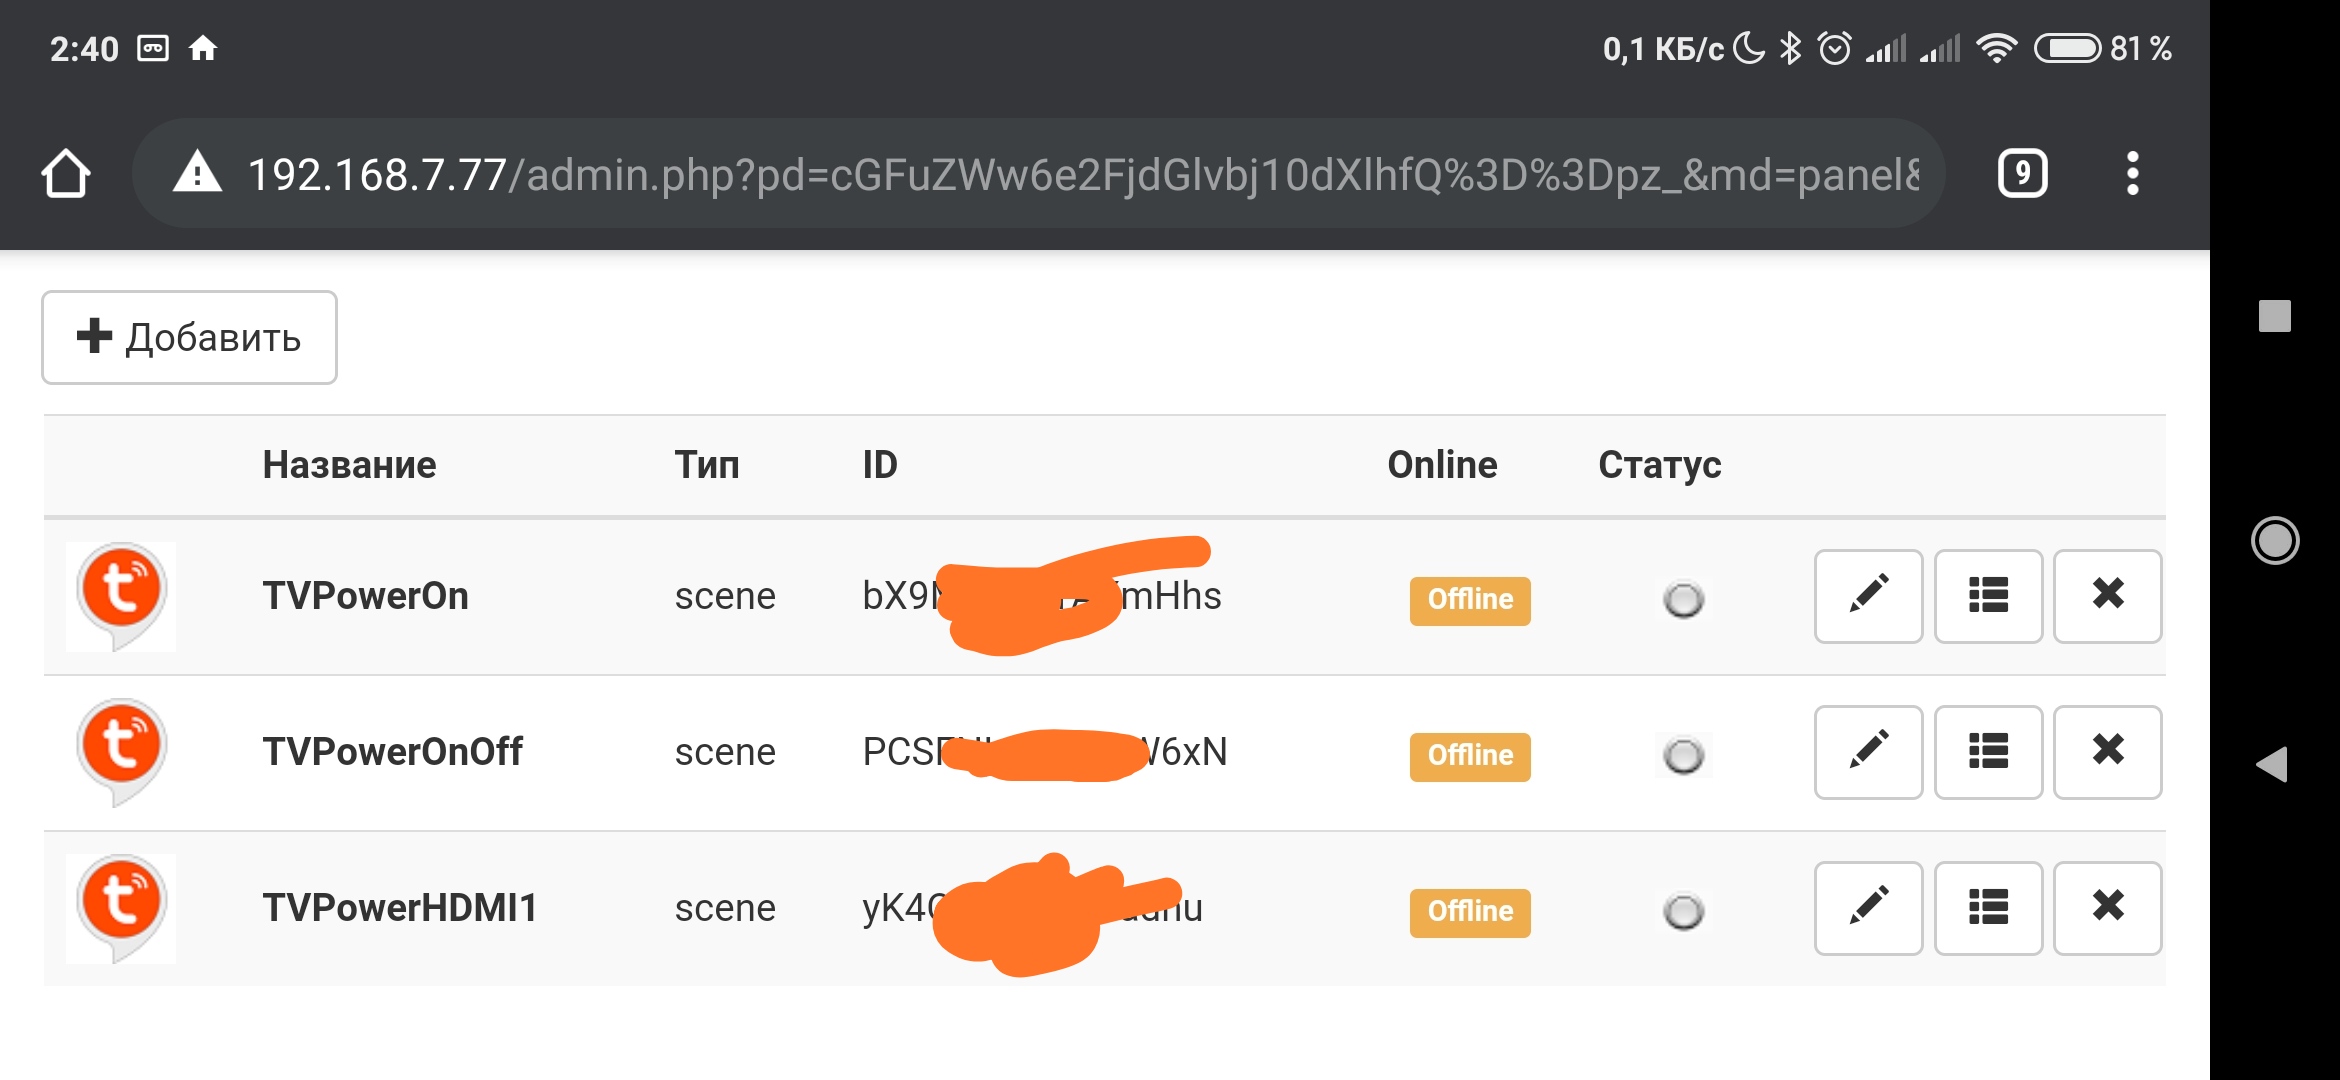Click the TVPowerOnOff scene name
This screenshot has height=1080, width=2340.
[392, 752]
